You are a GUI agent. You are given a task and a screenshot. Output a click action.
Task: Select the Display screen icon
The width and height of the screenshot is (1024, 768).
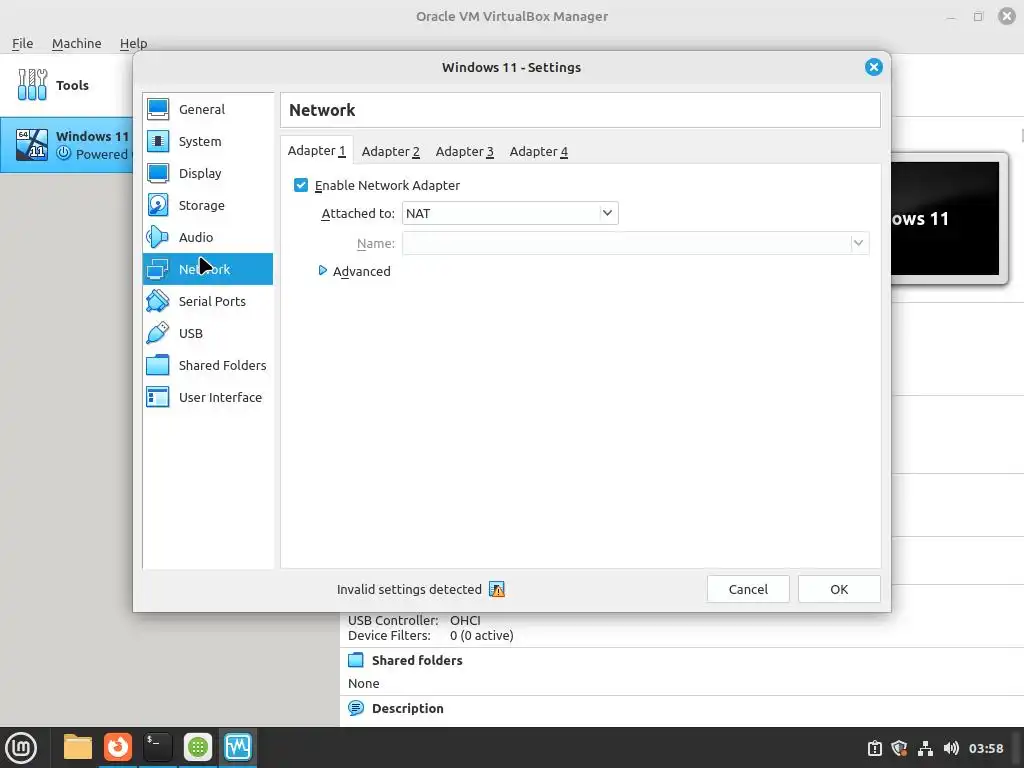click(158, 173)
